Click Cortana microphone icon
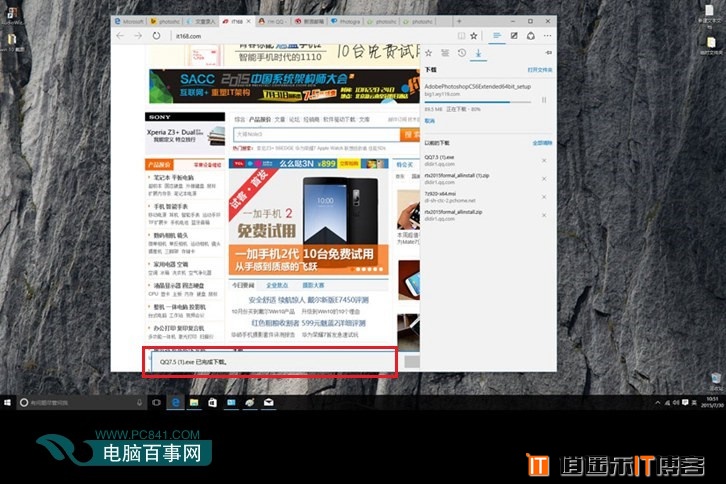This screenshot has width=726, height=484. (x=139, y=402)
